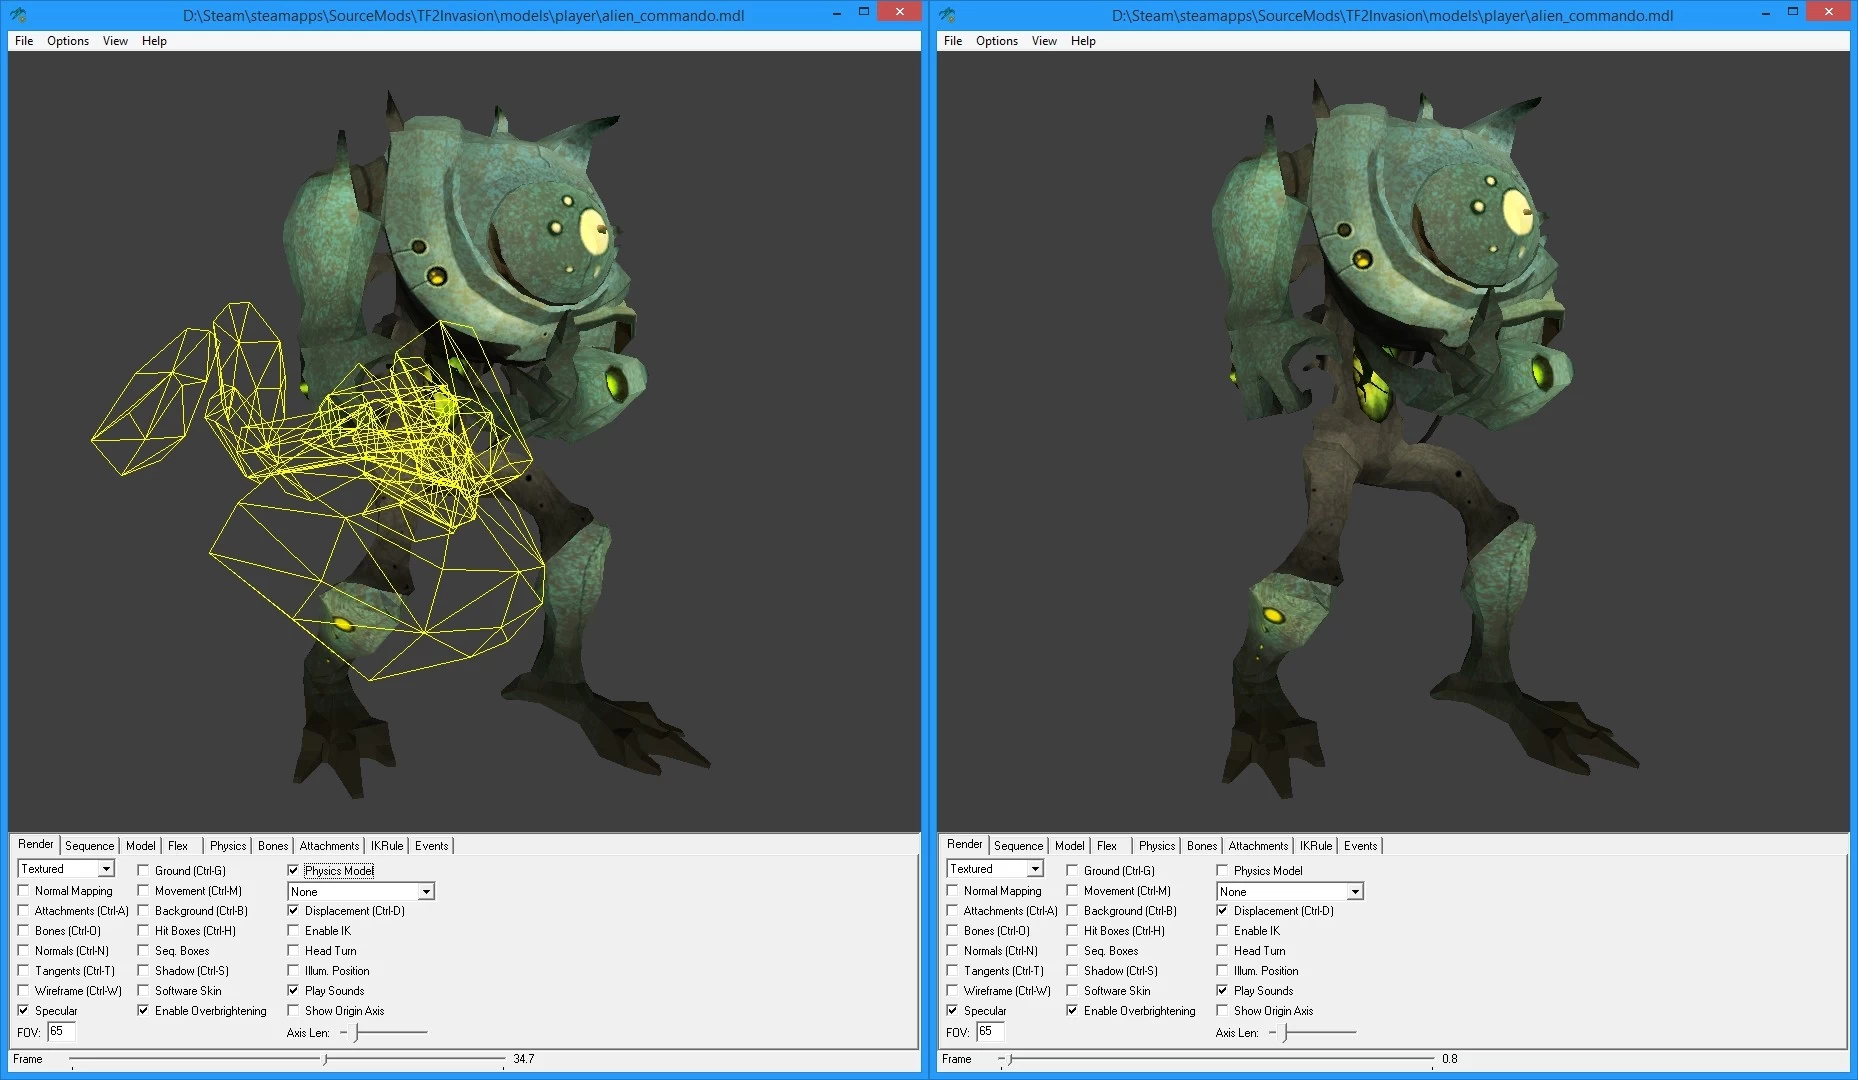The height and width of the screenshot is (1080, 1858).
Task: Switch to Events tab in right window
Action: (x=1361, y=846)
